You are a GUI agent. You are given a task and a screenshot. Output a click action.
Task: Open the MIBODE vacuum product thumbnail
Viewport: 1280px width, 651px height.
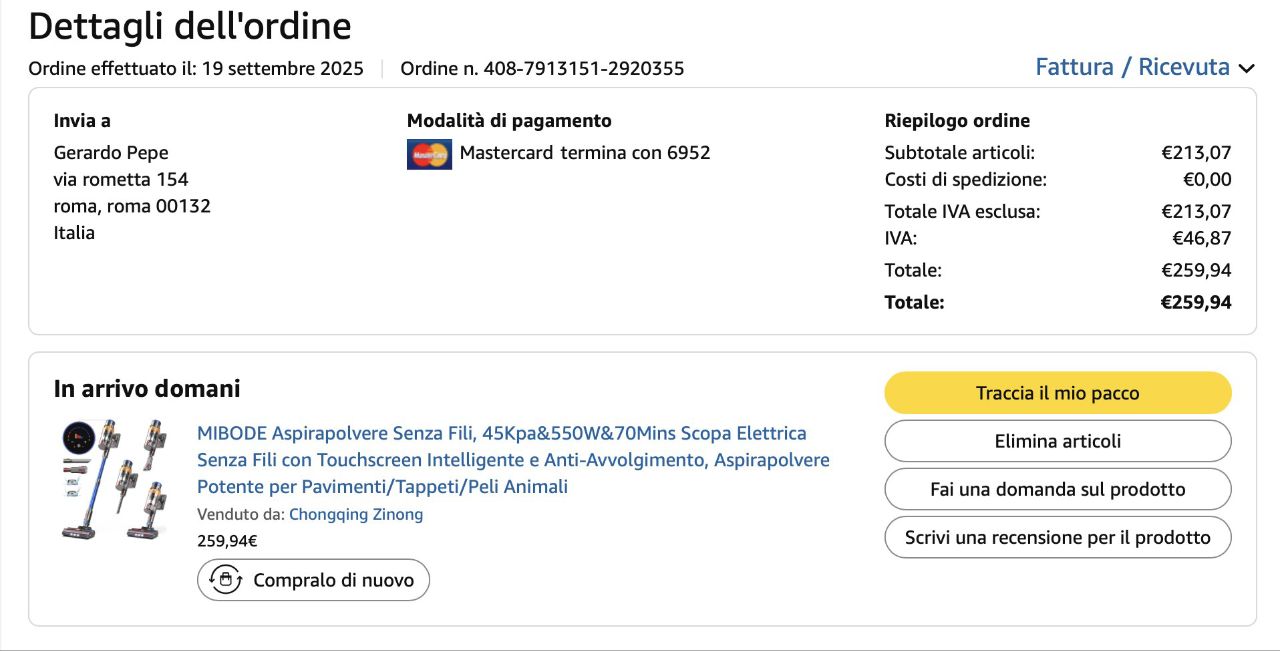tap(113, 480)
